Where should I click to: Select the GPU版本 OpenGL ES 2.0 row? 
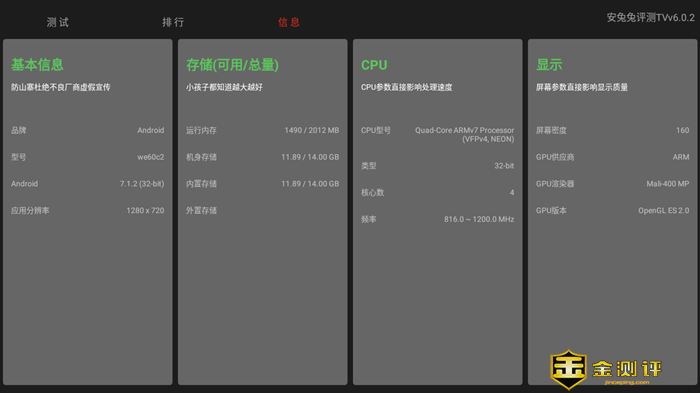[x=612, y=210]
